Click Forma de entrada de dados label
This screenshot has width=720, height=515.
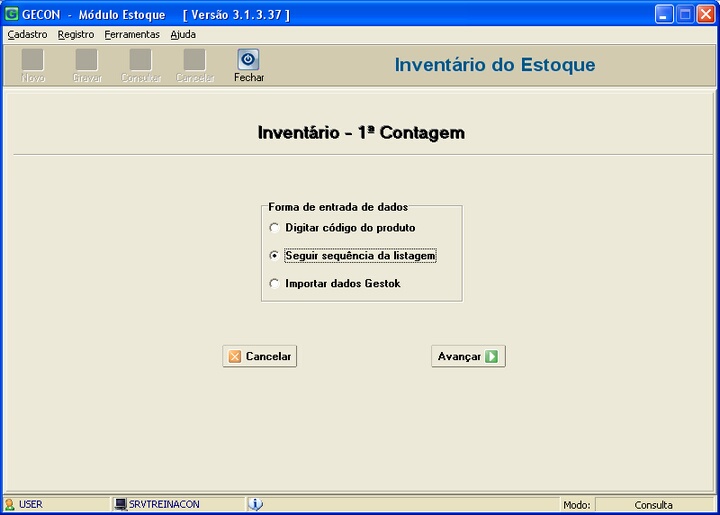pos(338,207)
